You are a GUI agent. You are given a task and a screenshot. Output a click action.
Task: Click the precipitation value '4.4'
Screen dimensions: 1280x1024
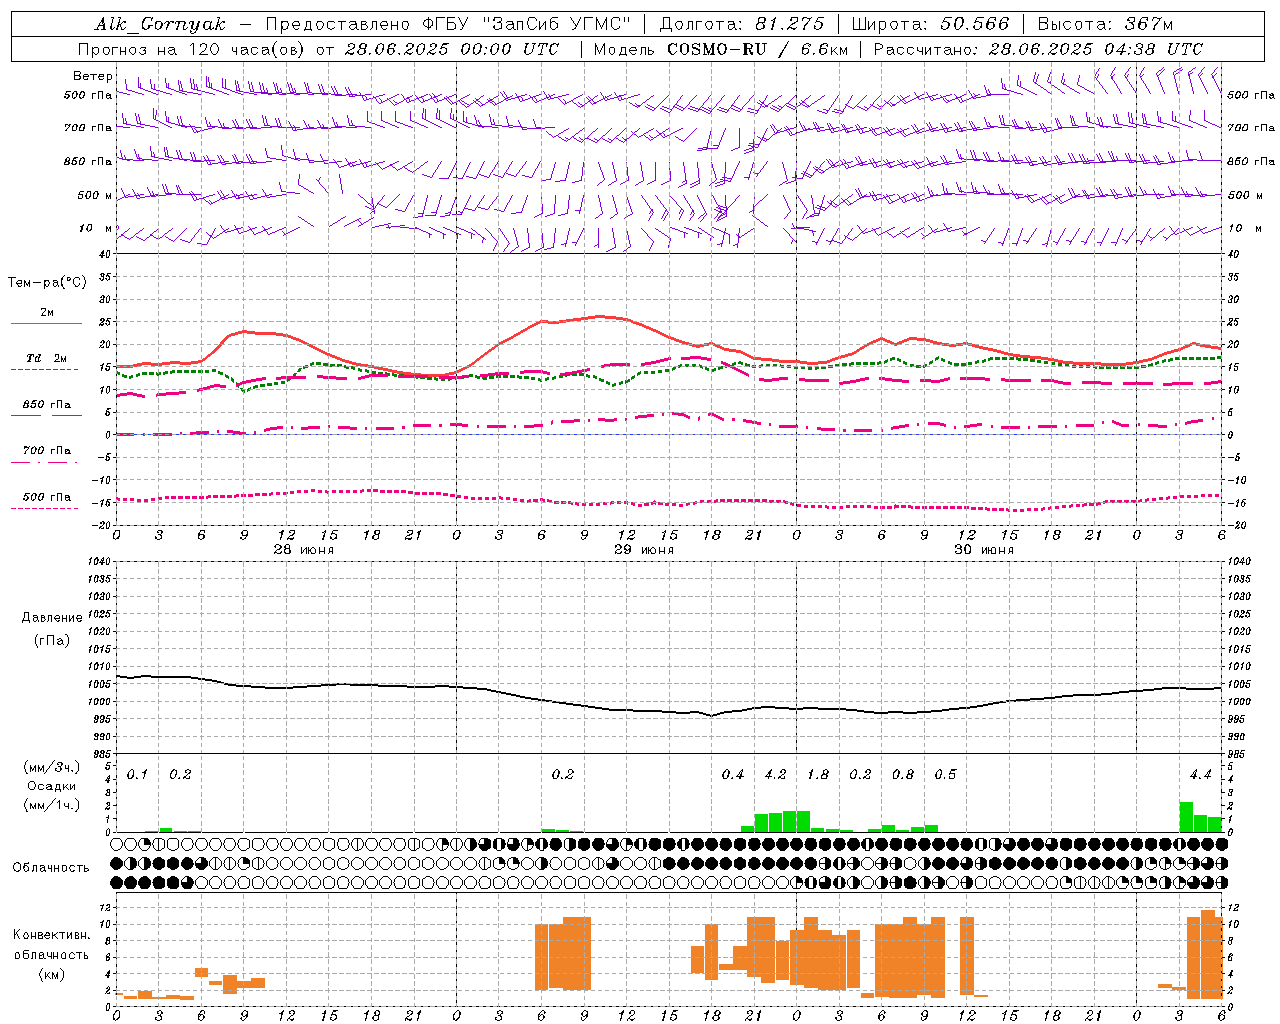click(1201, 775)
